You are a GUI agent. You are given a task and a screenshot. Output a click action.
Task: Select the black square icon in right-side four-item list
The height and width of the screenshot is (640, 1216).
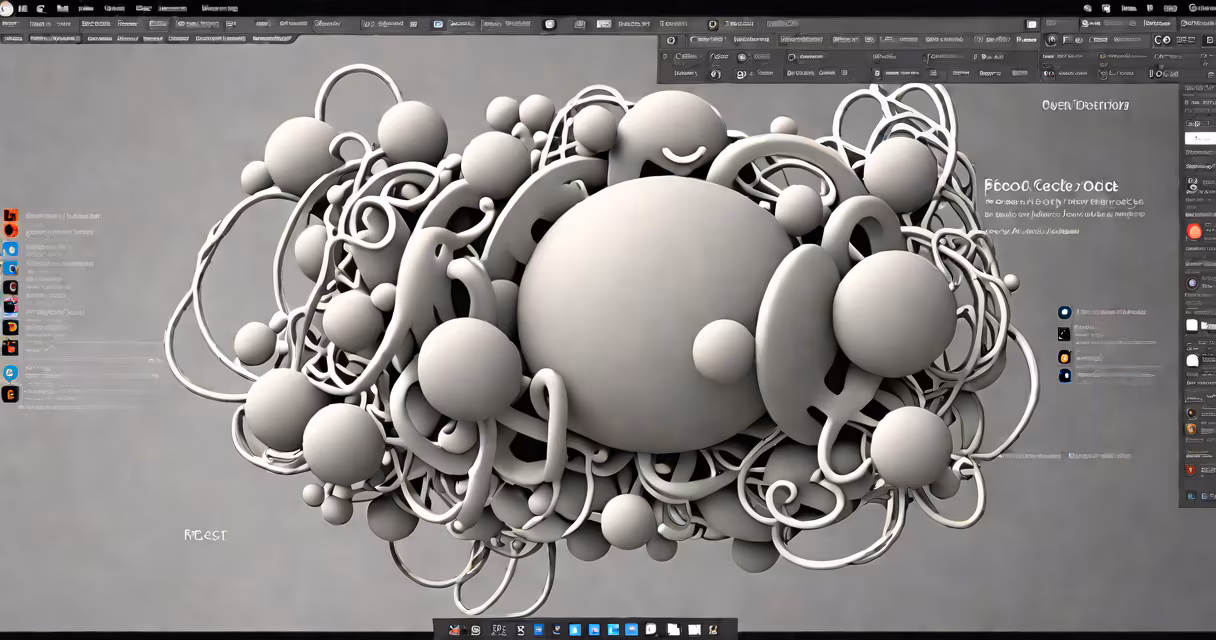(x=1064, y=334)
